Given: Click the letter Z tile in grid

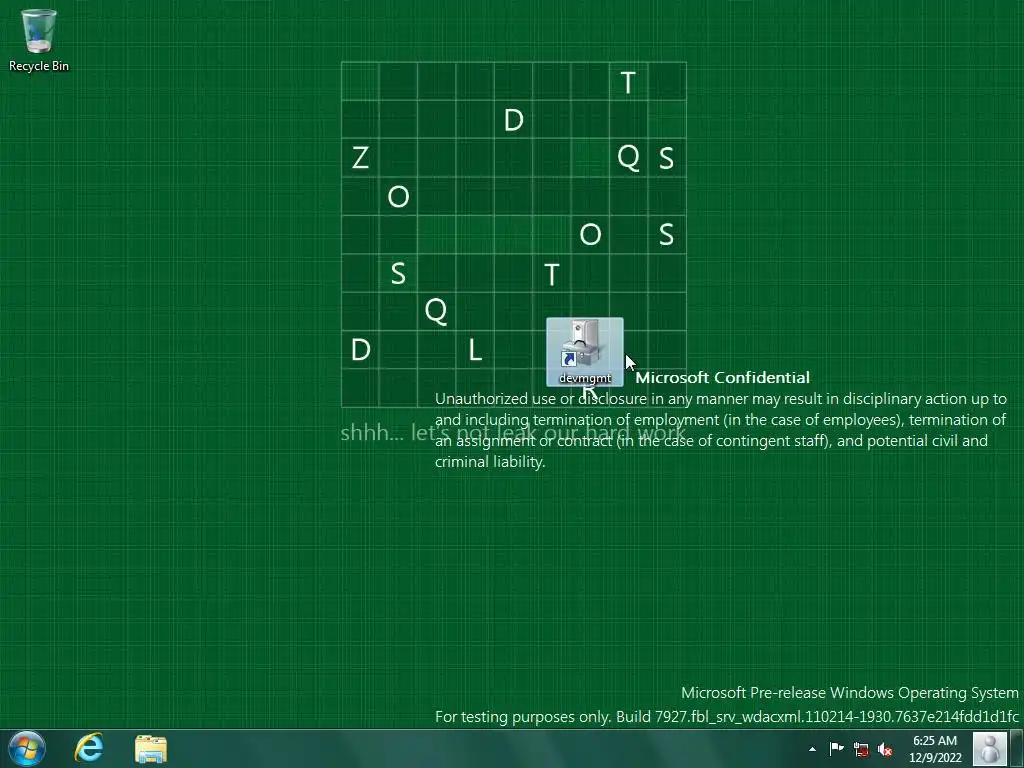Looking at the screenshot, I should click(360, 158).
